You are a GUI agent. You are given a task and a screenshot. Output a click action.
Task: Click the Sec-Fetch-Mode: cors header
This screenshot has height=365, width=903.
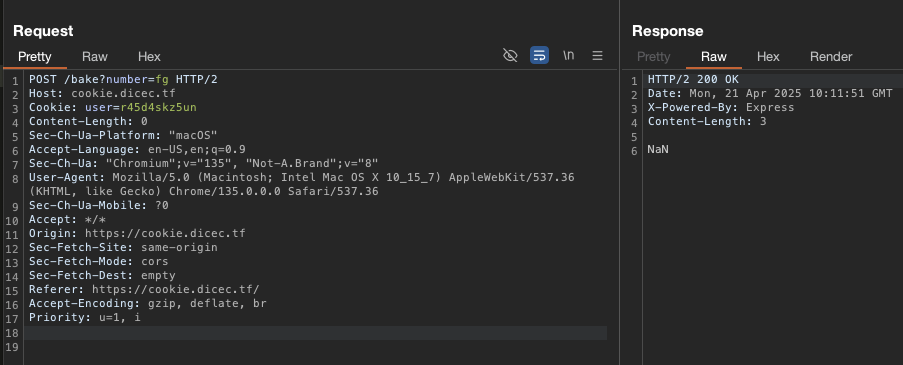[x=98, y=261]
